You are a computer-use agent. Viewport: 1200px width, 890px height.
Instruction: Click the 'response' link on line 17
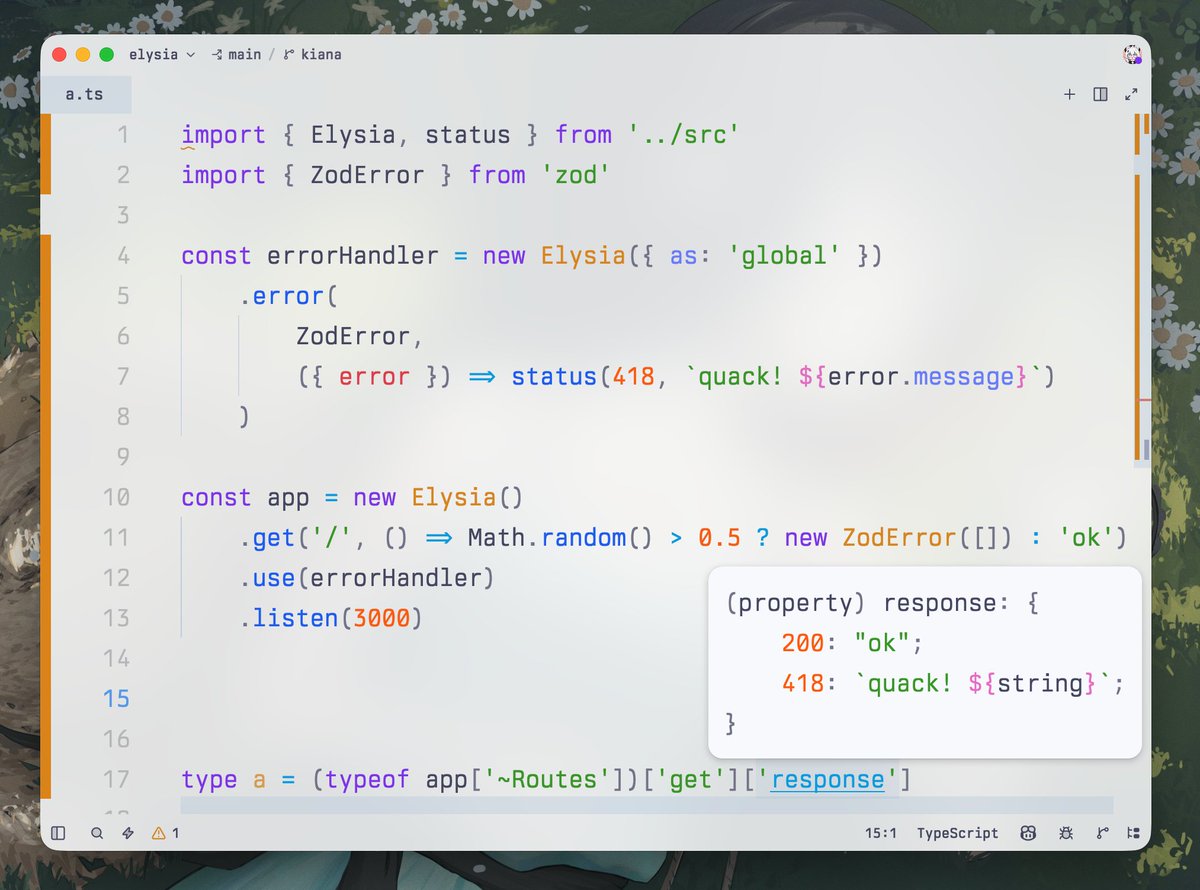(x=828, y=779)
